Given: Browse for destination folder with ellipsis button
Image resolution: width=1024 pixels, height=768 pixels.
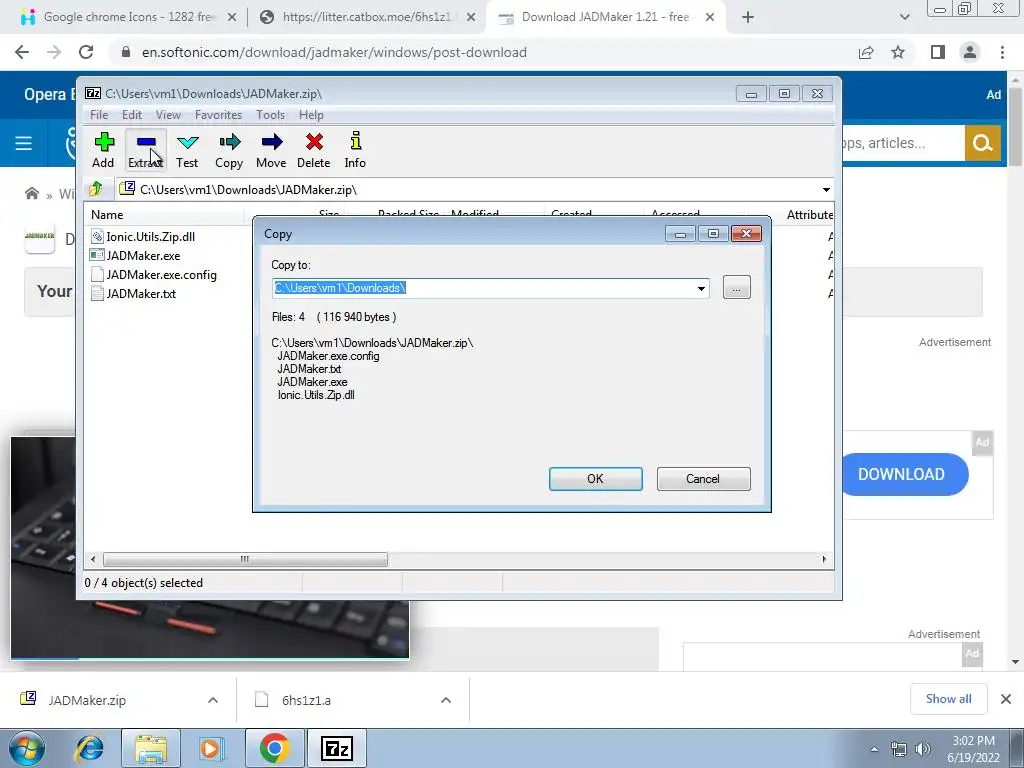Looking at the screenshot, I should point(737,288).
